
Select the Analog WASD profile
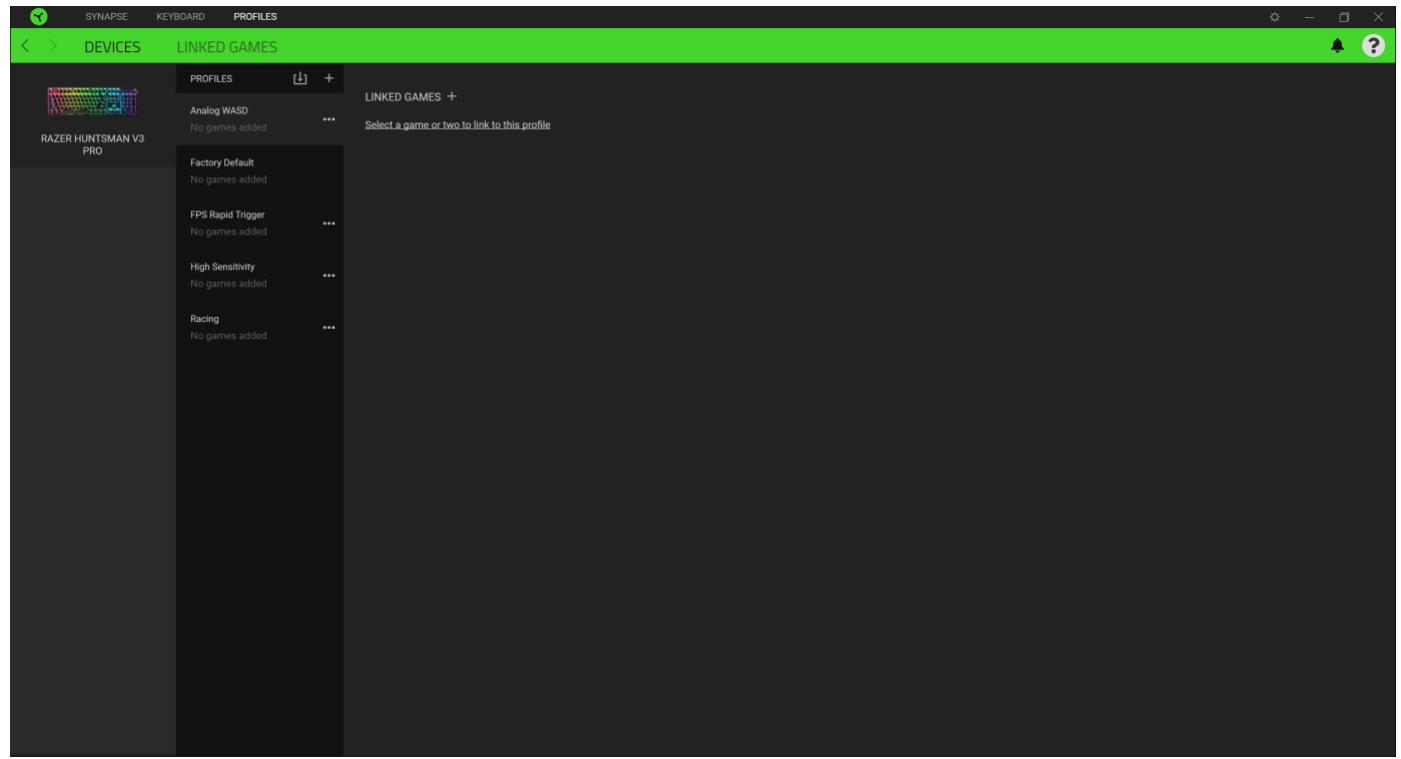point(260,118)
